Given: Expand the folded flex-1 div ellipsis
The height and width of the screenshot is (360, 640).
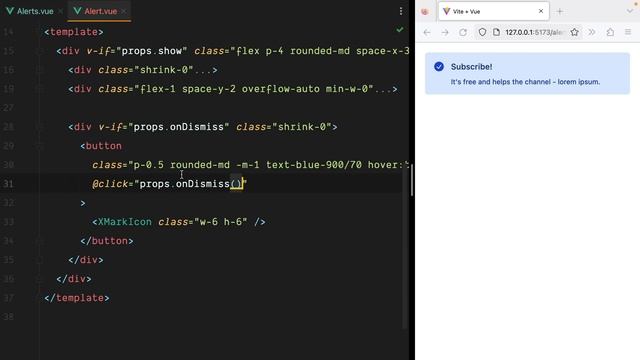Looking at the screenshot, I should [382, 89].
